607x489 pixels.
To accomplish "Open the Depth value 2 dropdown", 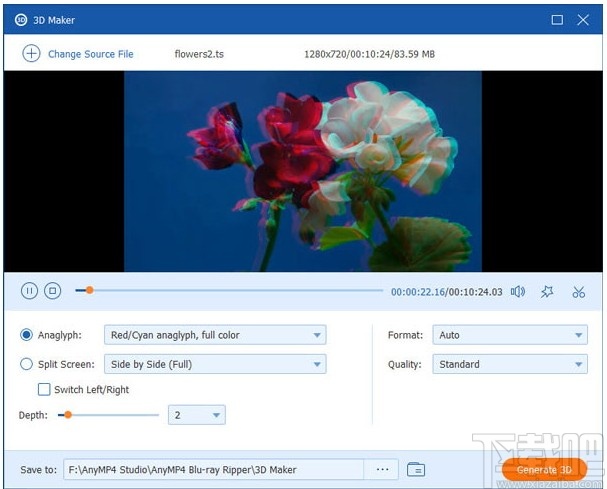I will tap(197, 415).
